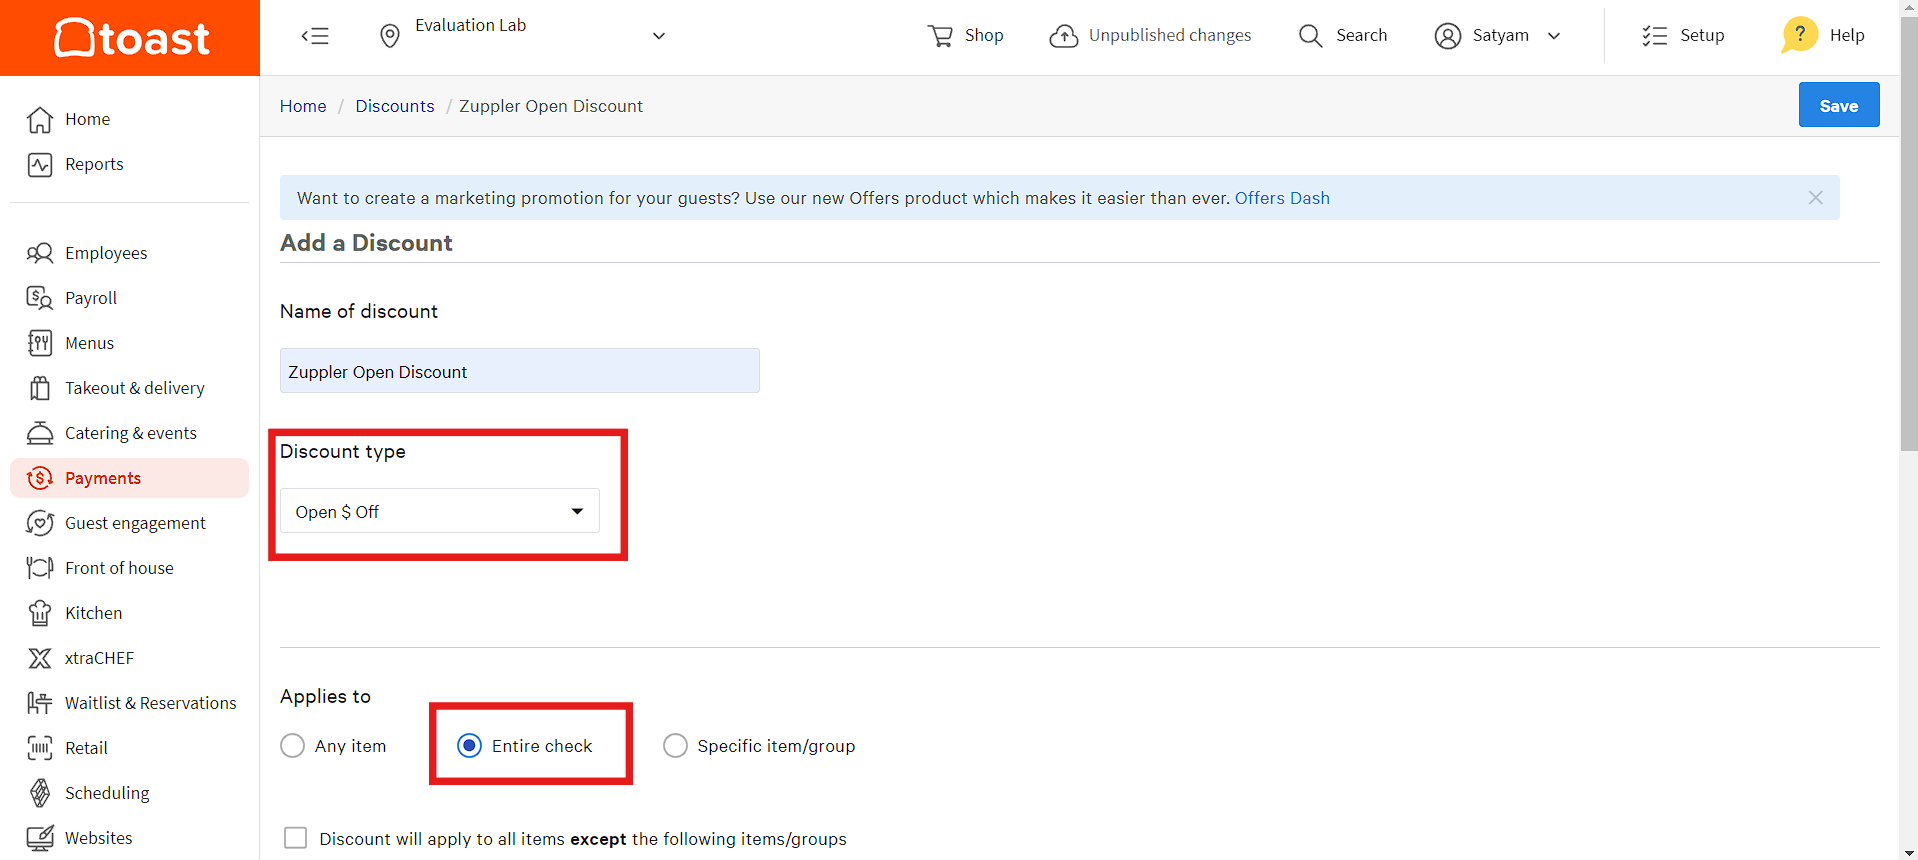Check the except following items/groups checkbox
Screen dimensions: 1918x860
[295, 838]
